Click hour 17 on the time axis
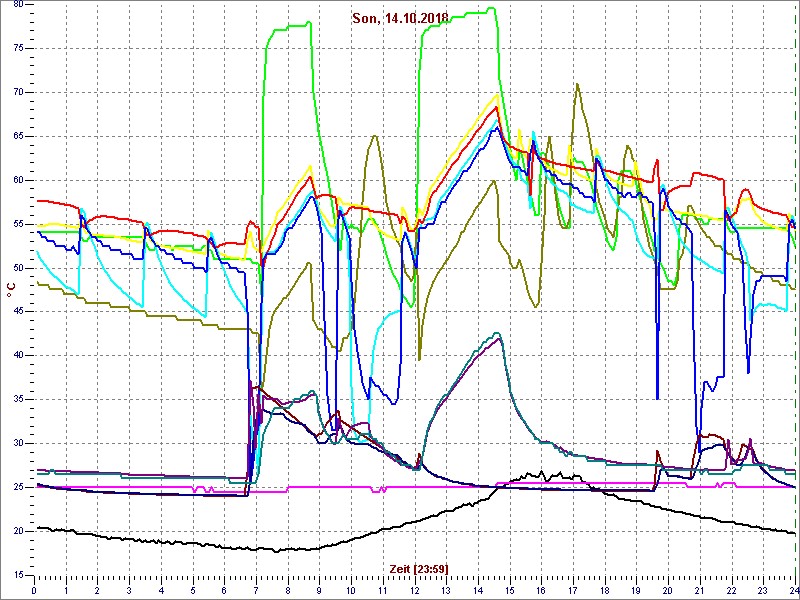Viewport: 800px width, 600px height. pyautogui.click(x=573, y=589)
